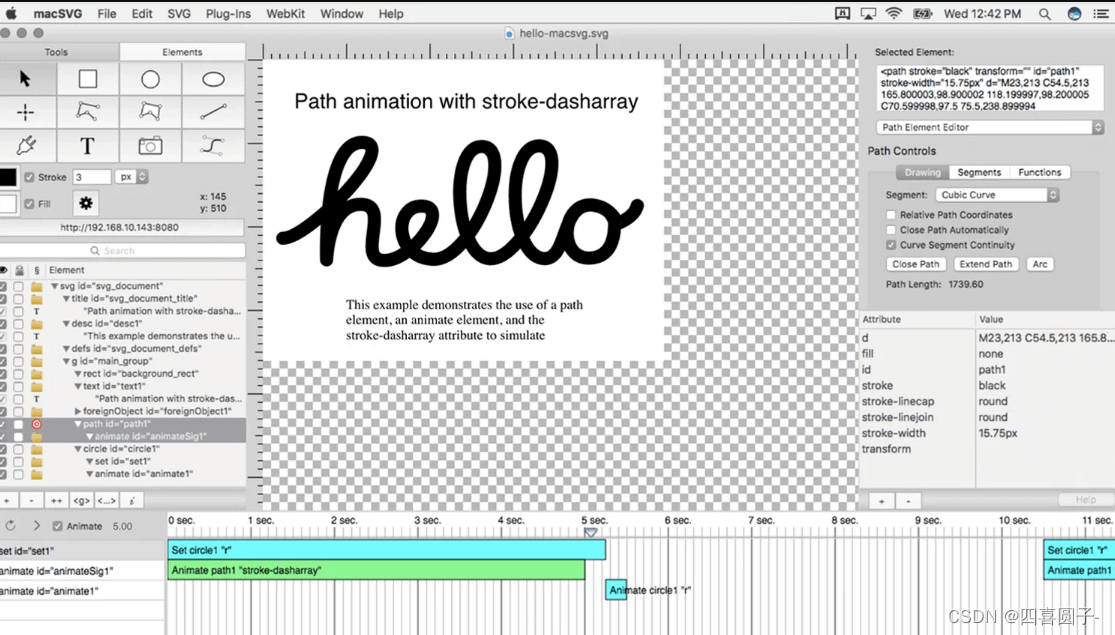Toggle the Stroke checkbox

[29, 177]
